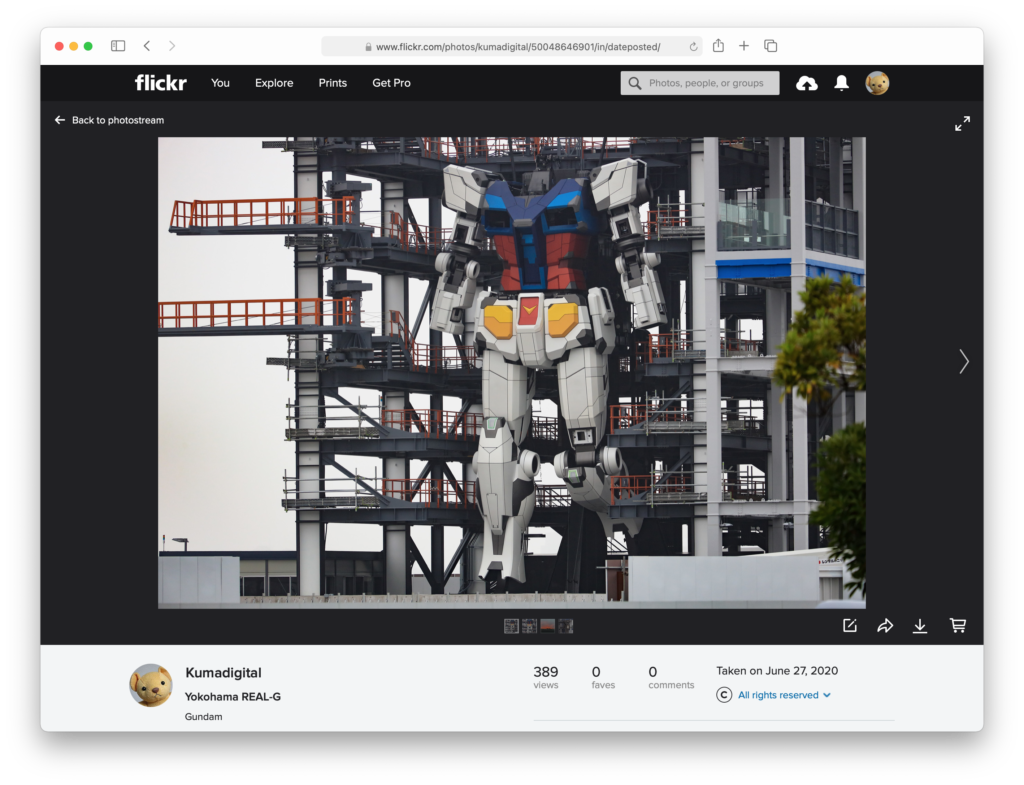The width and height of the screenshot is (1024, 785).
Task: Go to next photo with right chevron
Action: click(964, 361)
